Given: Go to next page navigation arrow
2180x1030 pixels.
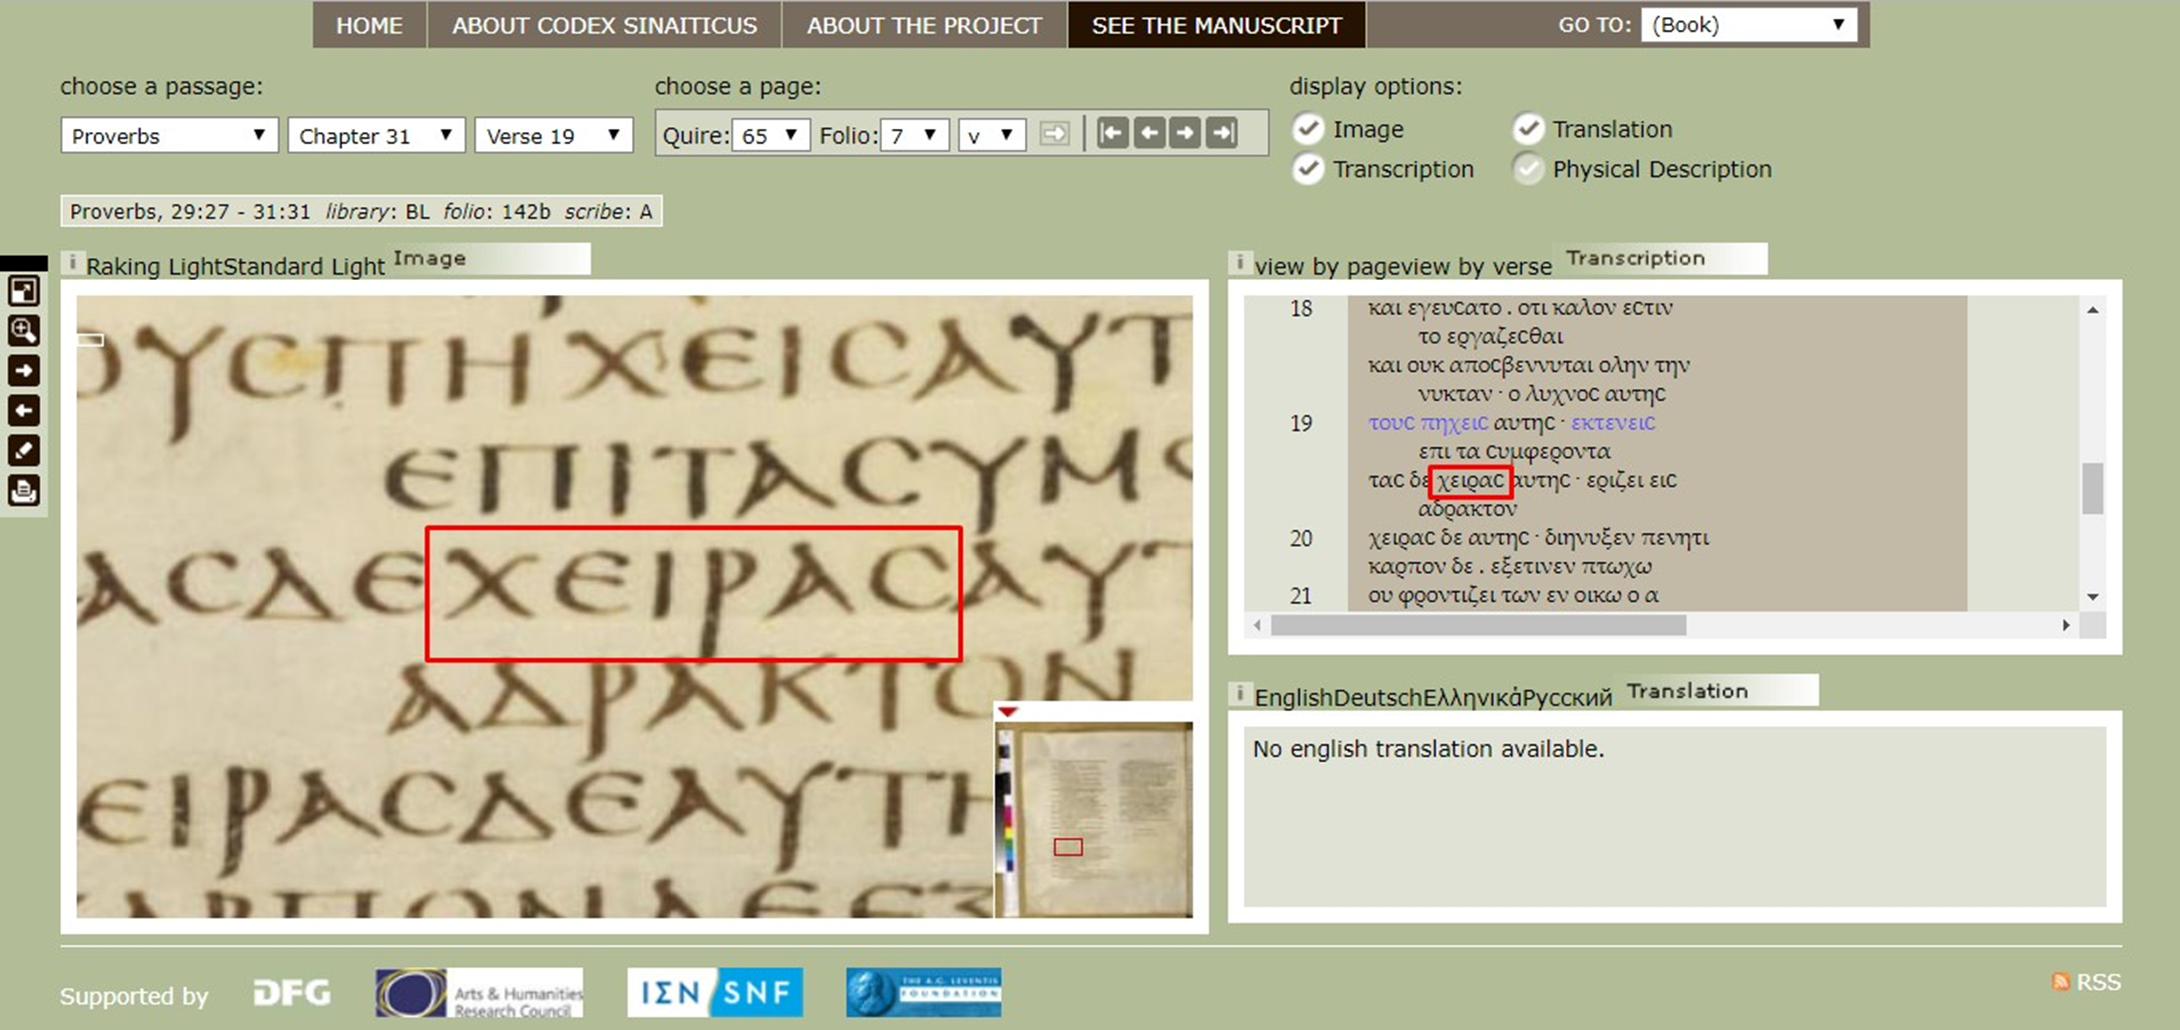Looking at the screenshot, I should pyautogui.click(x=1185, y=133).
